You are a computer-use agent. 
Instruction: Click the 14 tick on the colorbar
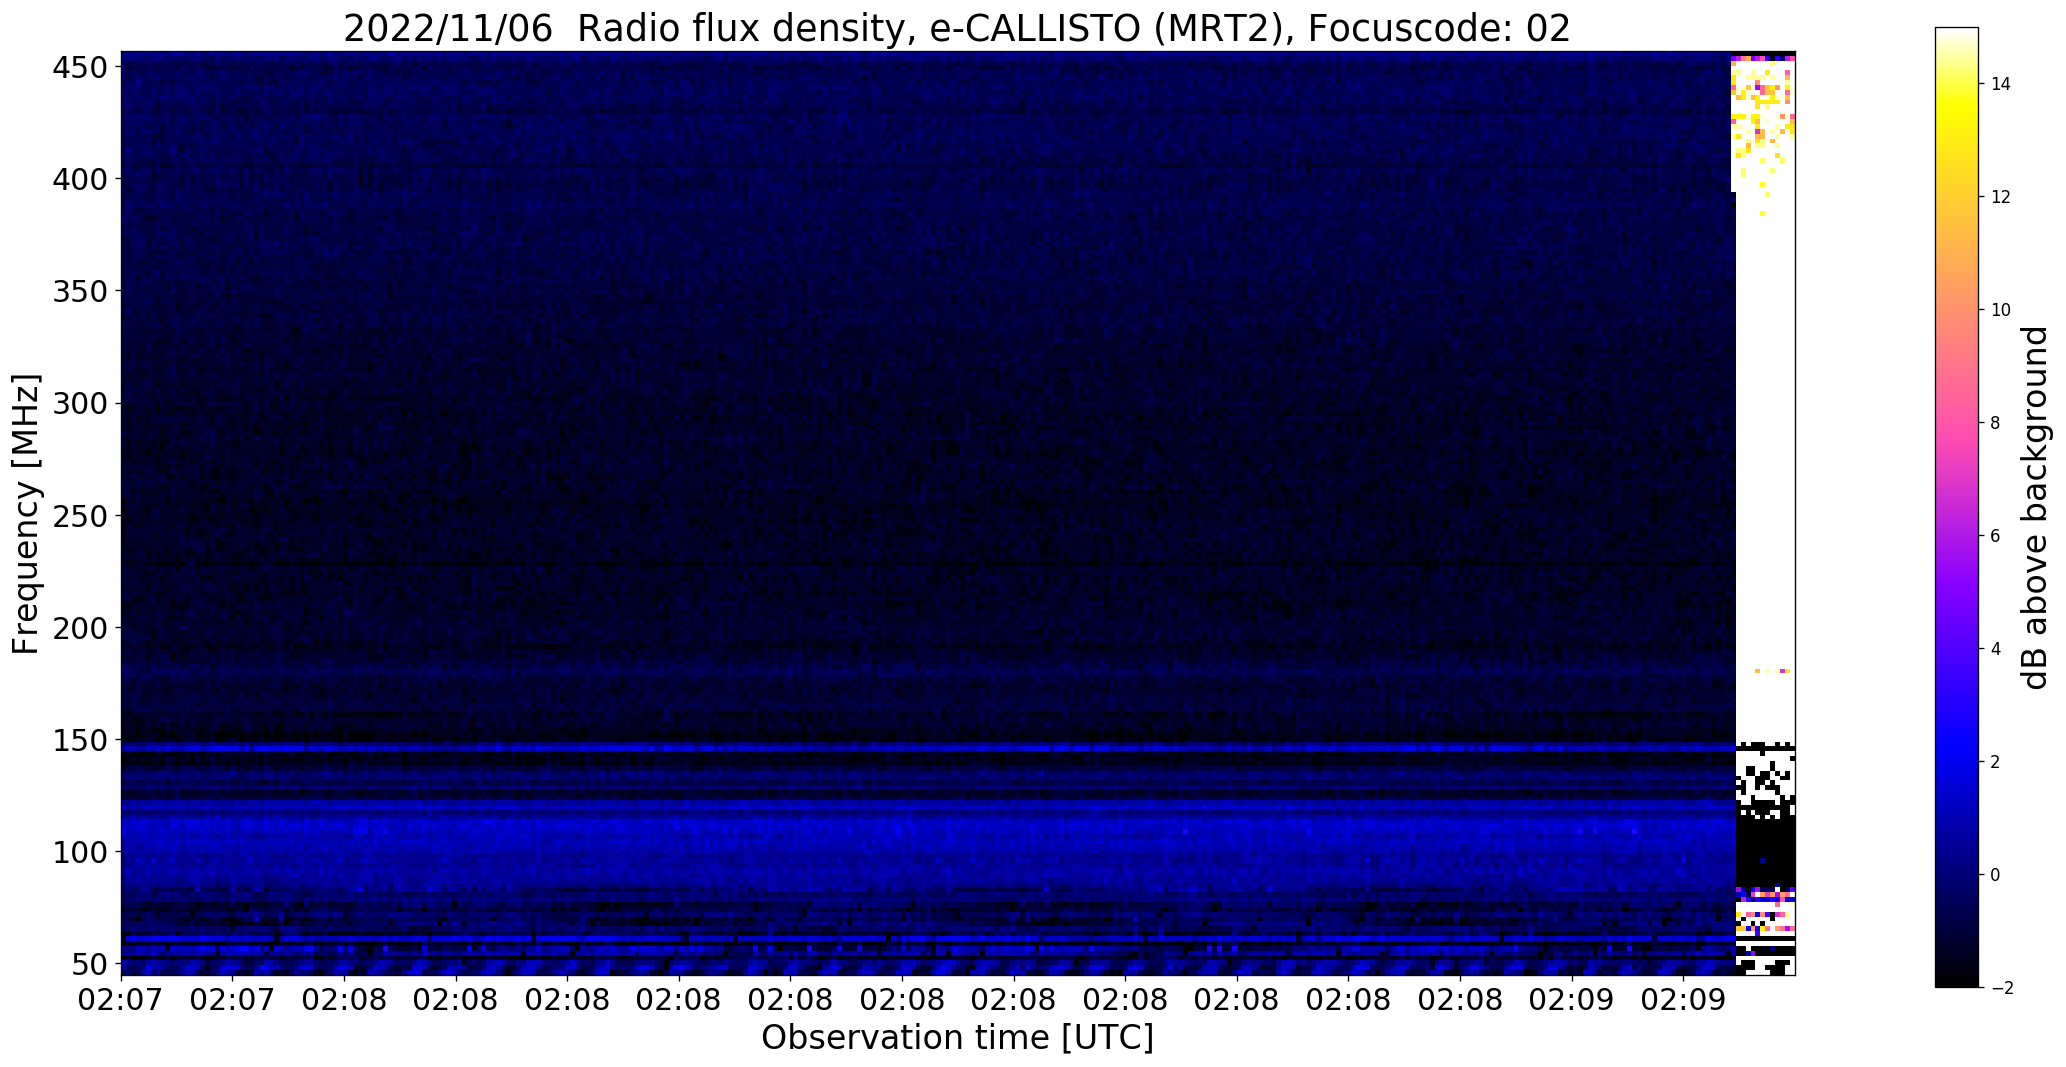click(2001, 84)
